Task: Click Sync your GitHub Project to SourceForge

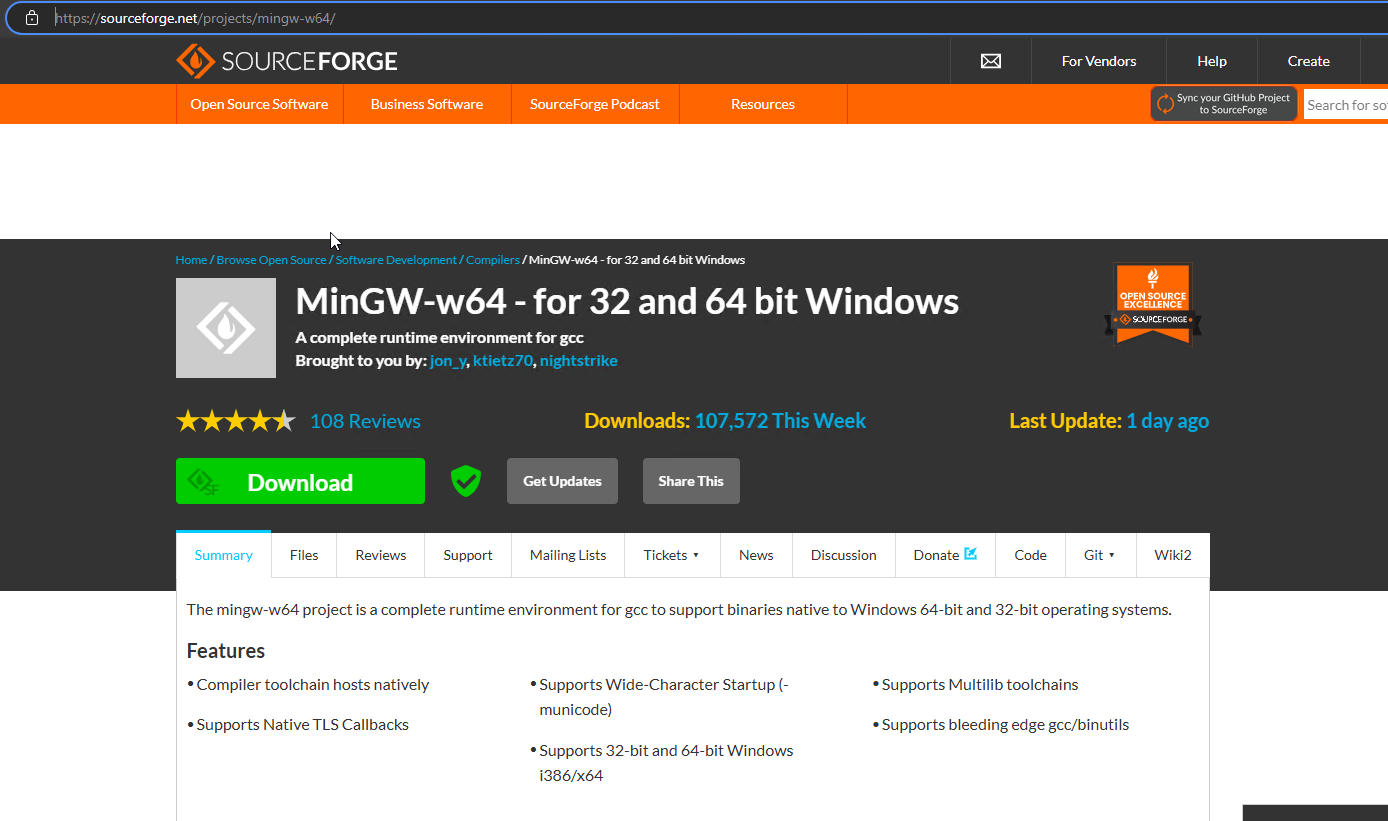Action: pyautogui.click(x=1224, y=104)
